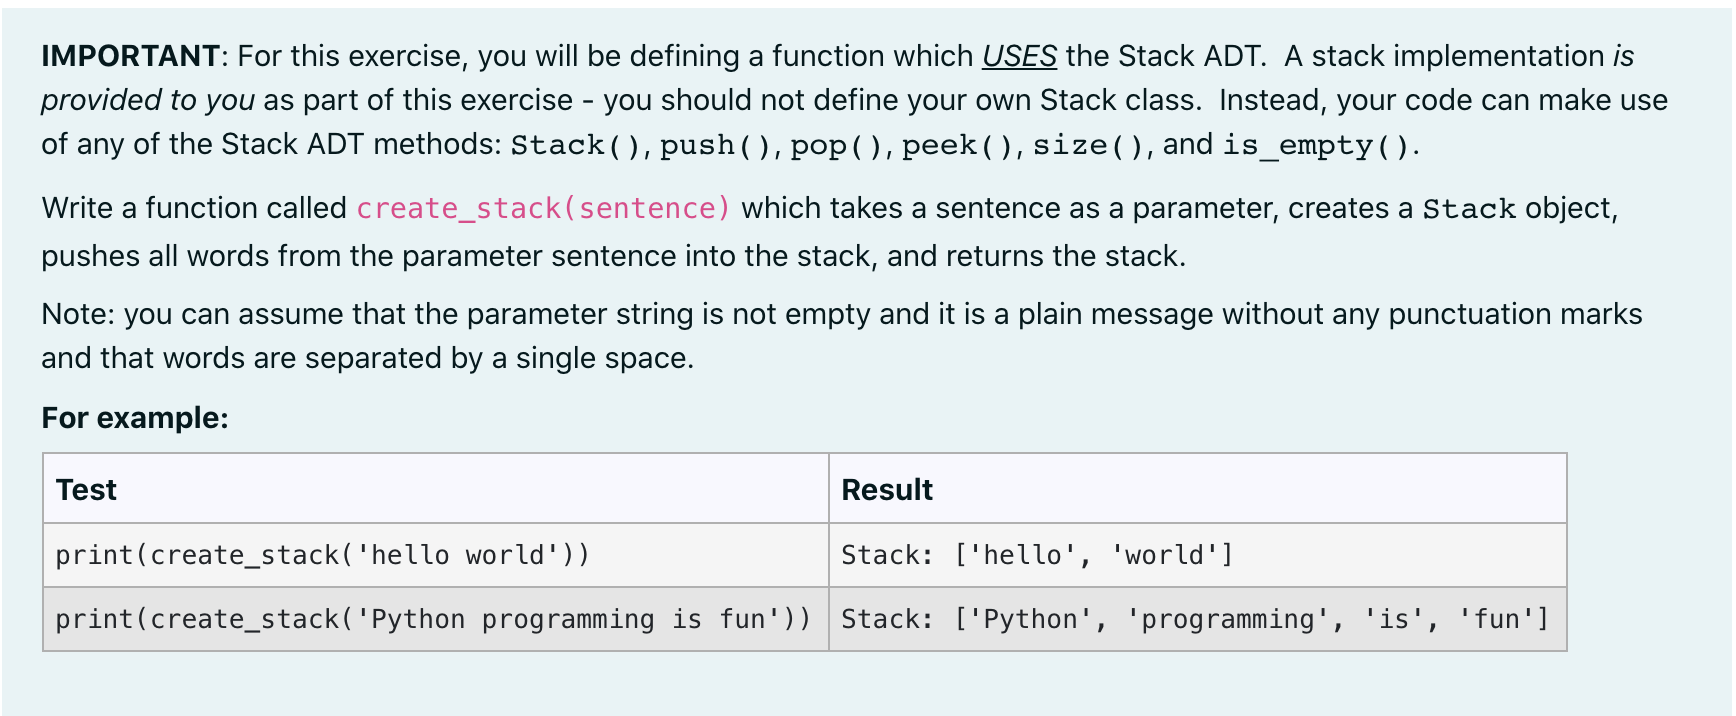
Task: Click the print(create_stack('hello world')) test cell
Action: pyautogui.click(x=436, y=555)
